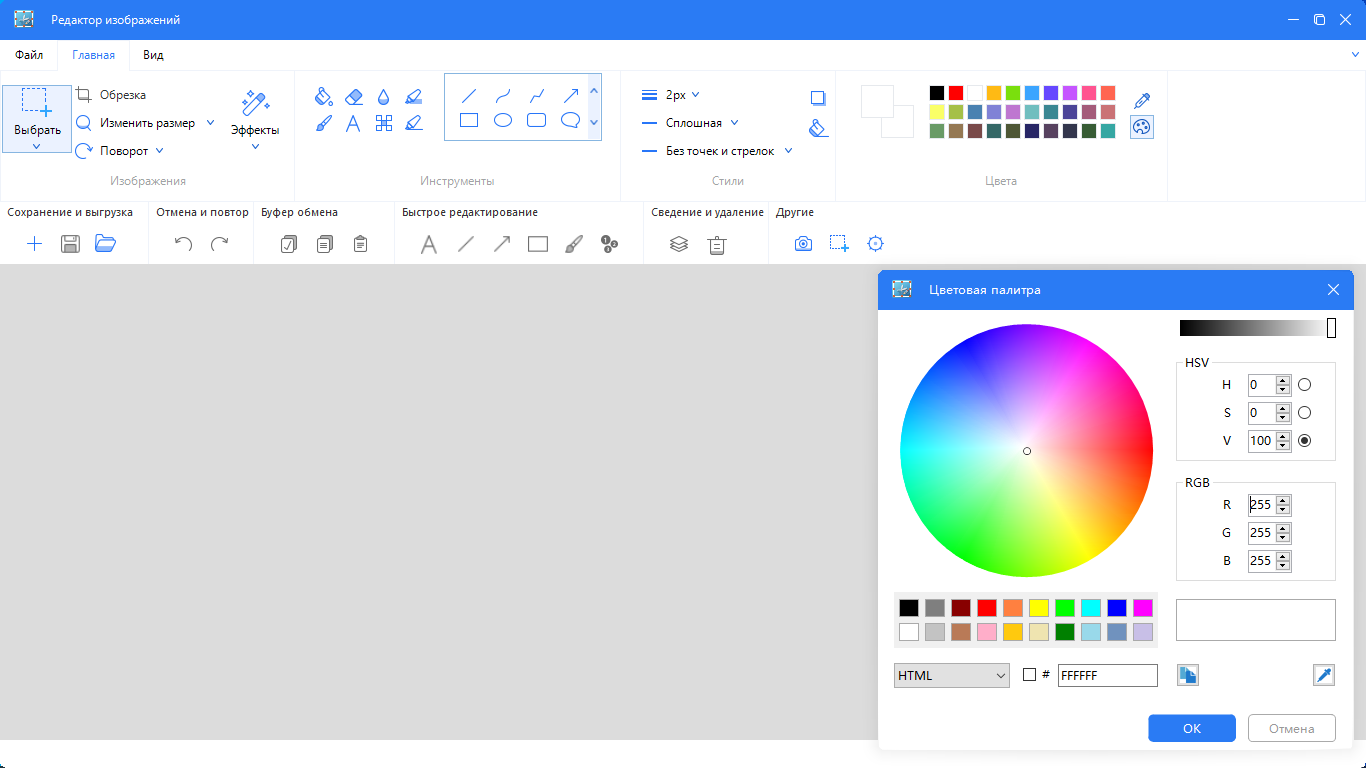This screenshot has height=768, width=1366.
Task: Click the screenshot camera icon
Action: 803,244
